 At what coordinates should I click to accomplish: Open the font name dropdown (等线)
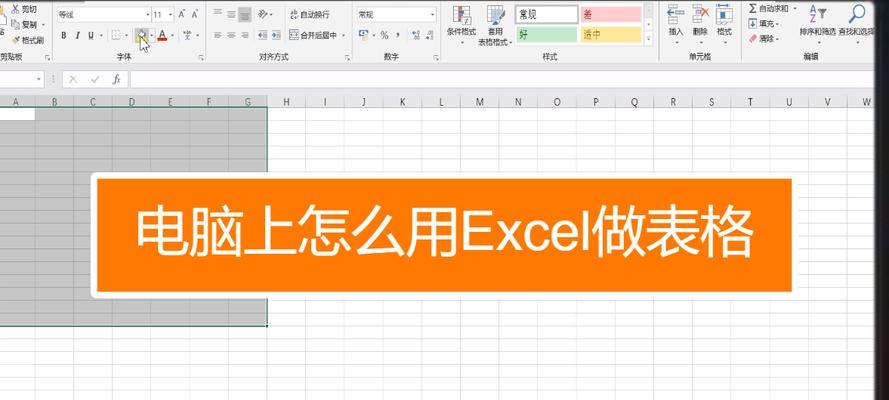[x=148, y=15]
